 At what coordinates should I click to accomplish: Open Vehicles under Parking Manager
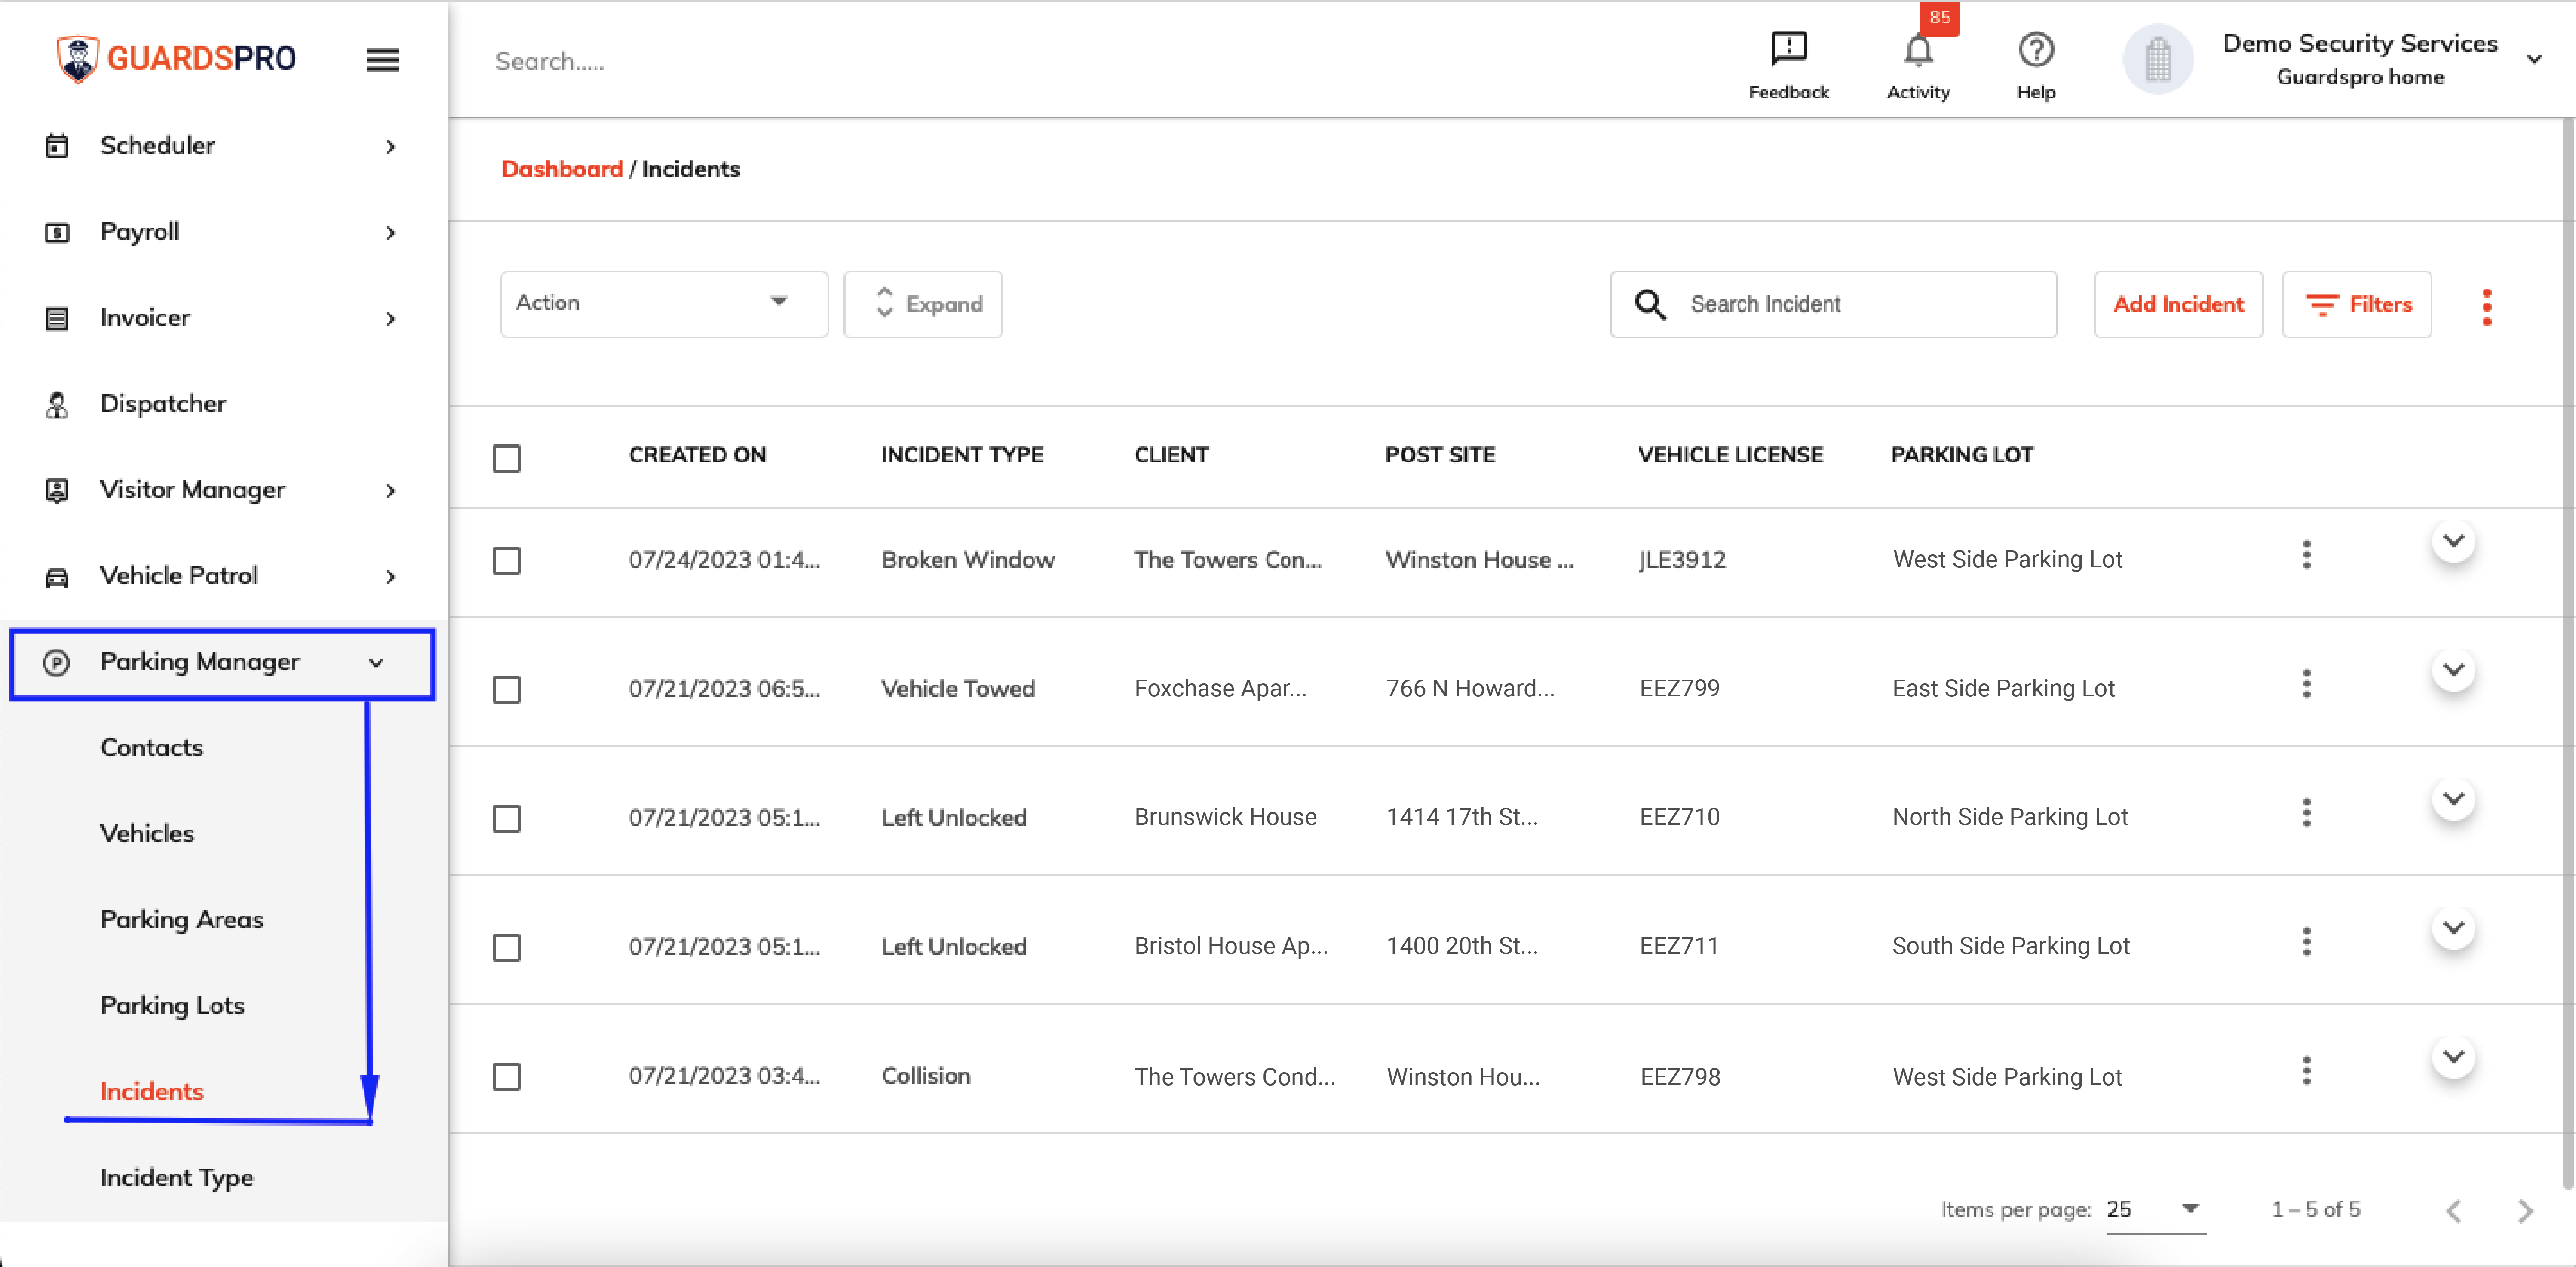coord(147,834)
